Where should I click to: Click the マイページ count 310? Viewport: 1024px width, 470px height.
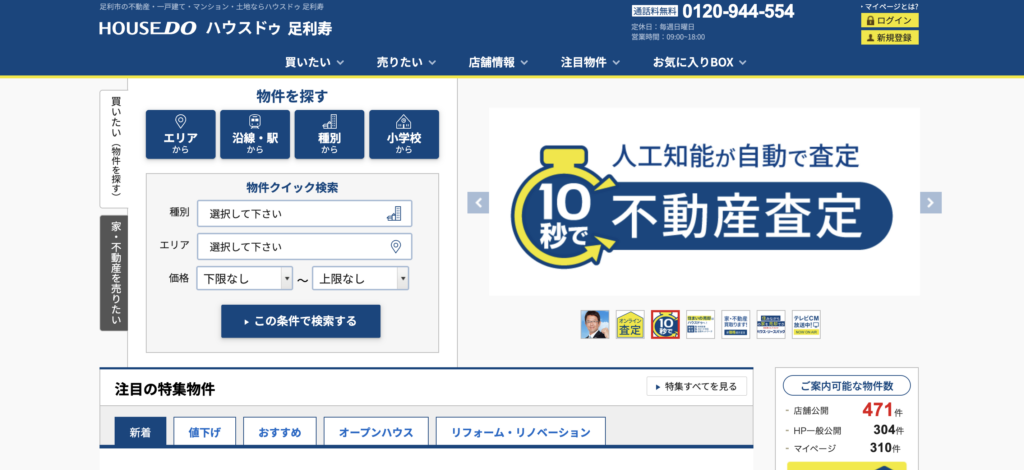(x=880, y=448)
